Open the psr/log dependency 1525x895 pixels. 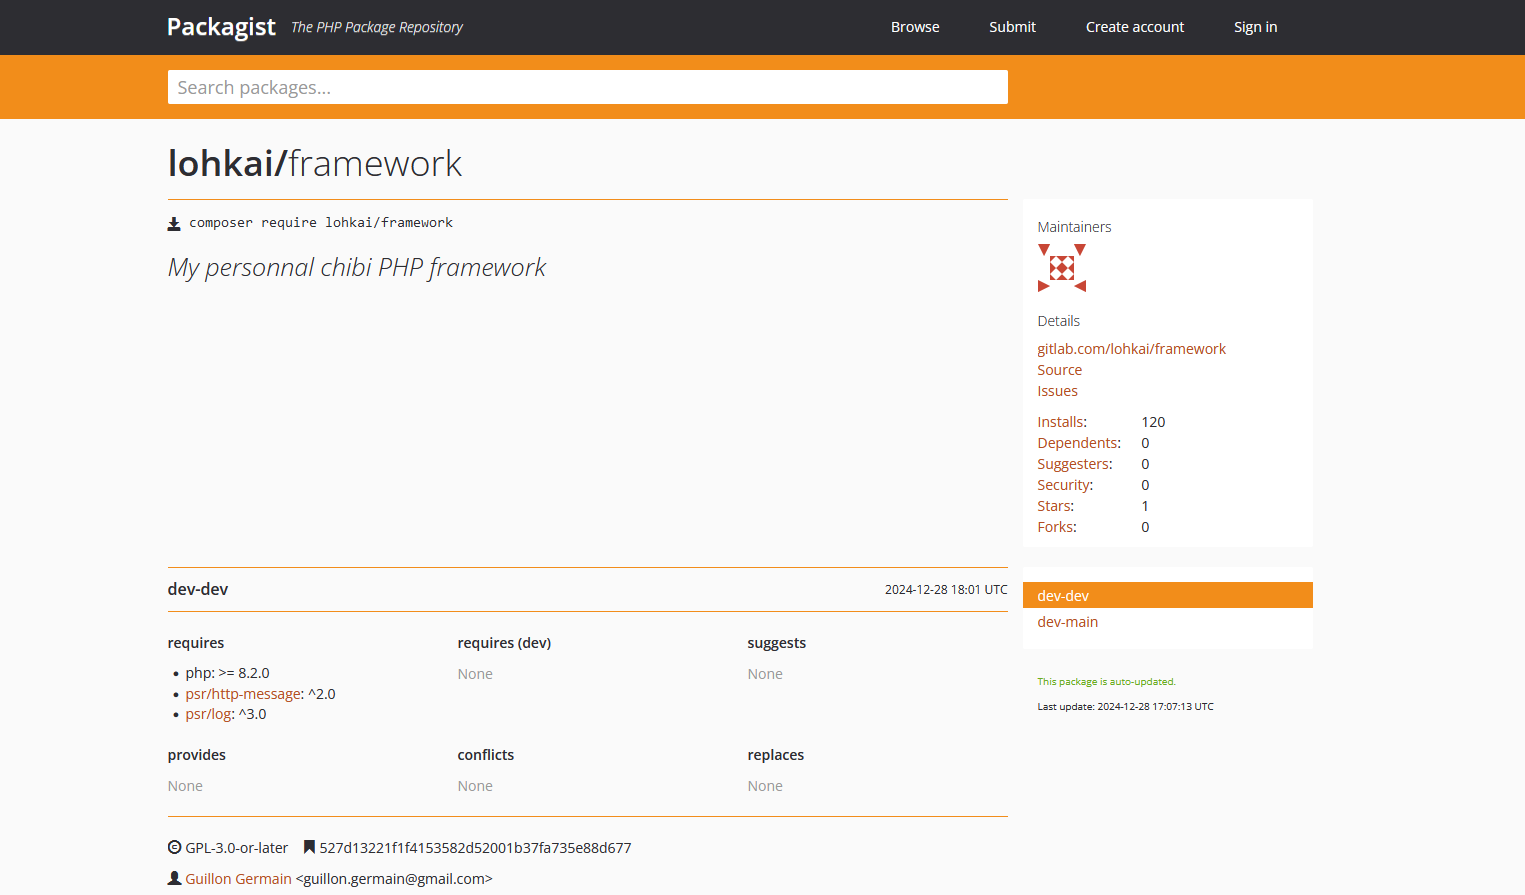click(x=208, y=714)
